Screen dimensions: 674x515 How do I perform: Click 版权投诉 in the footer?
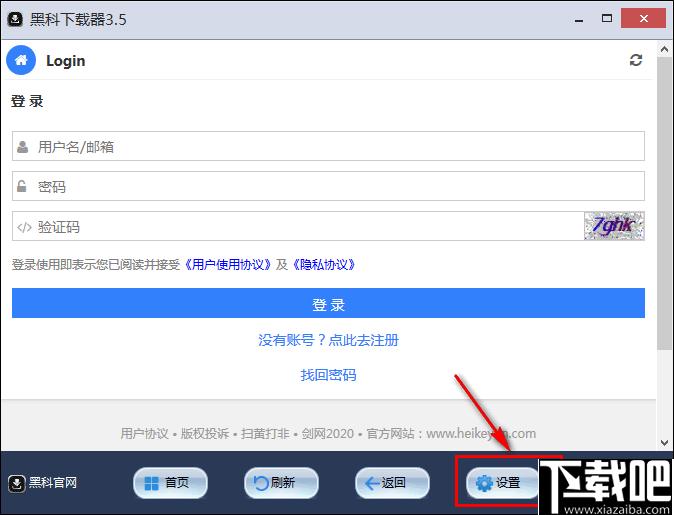[x=205, y=433]
